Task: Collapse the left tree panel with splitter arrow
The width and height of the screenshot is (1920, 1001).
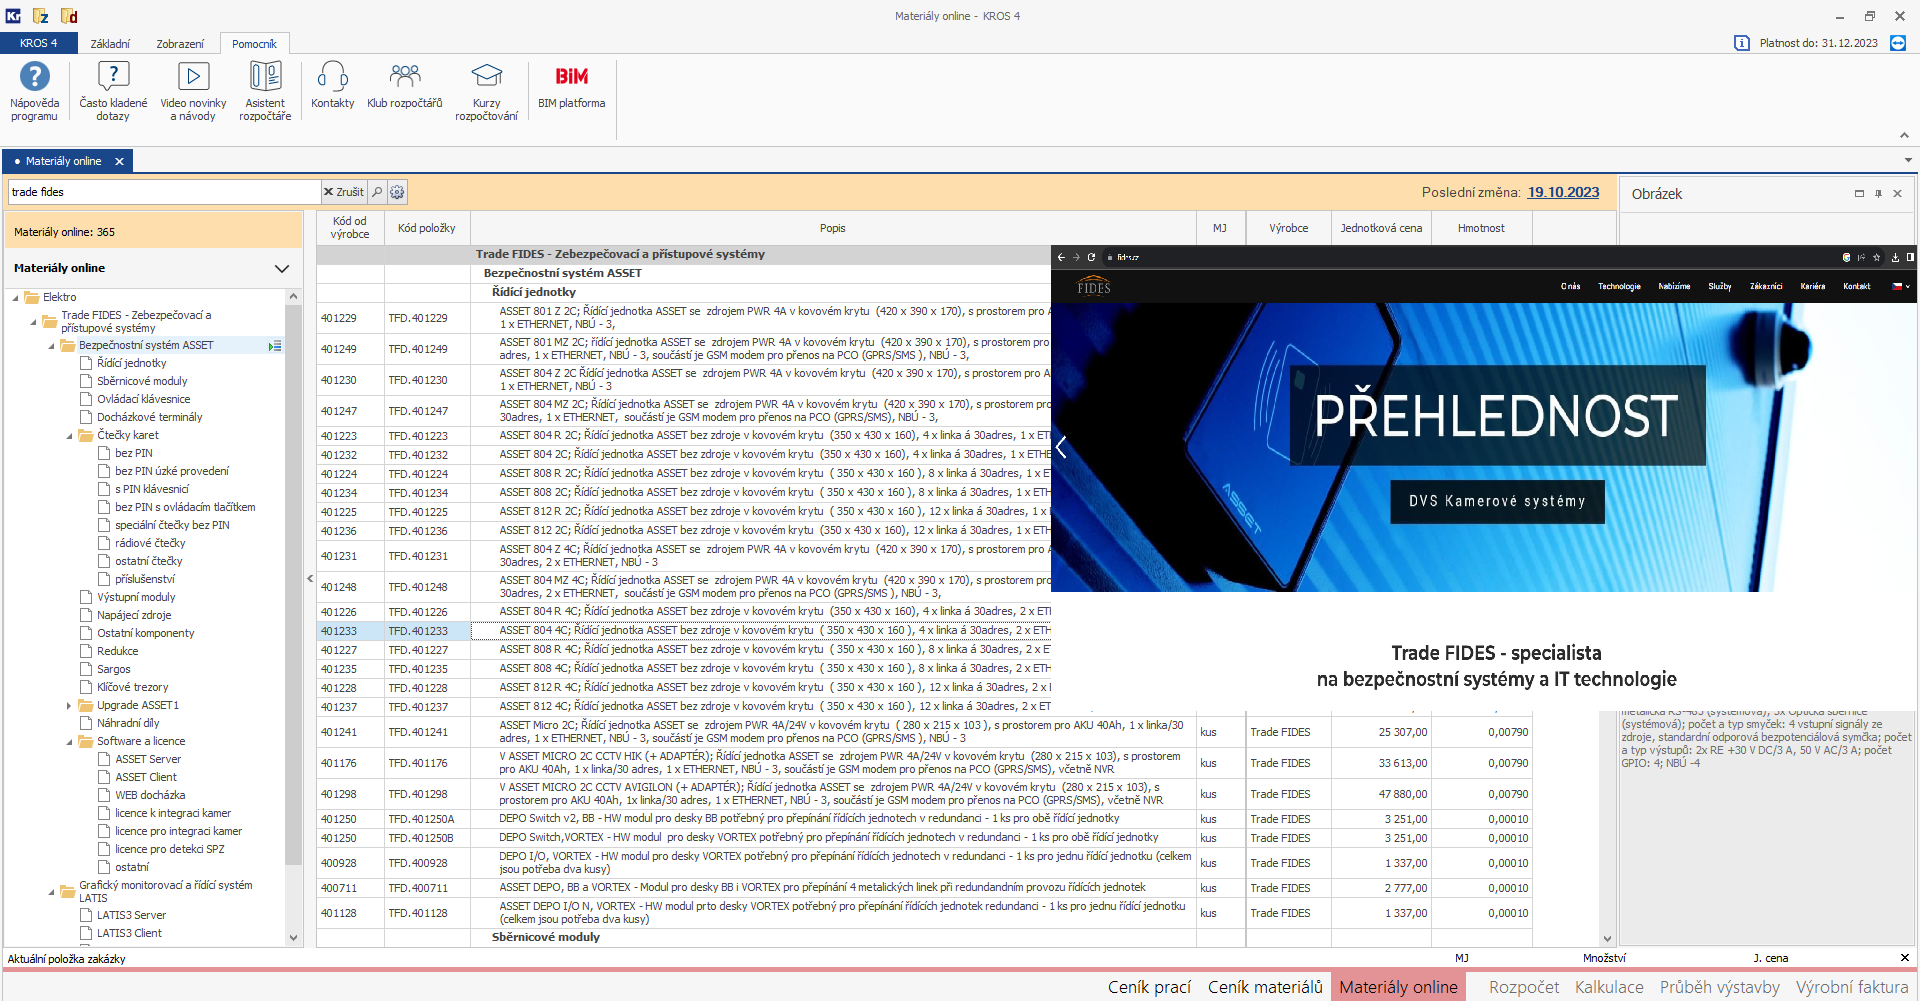Action: (310, 578)
